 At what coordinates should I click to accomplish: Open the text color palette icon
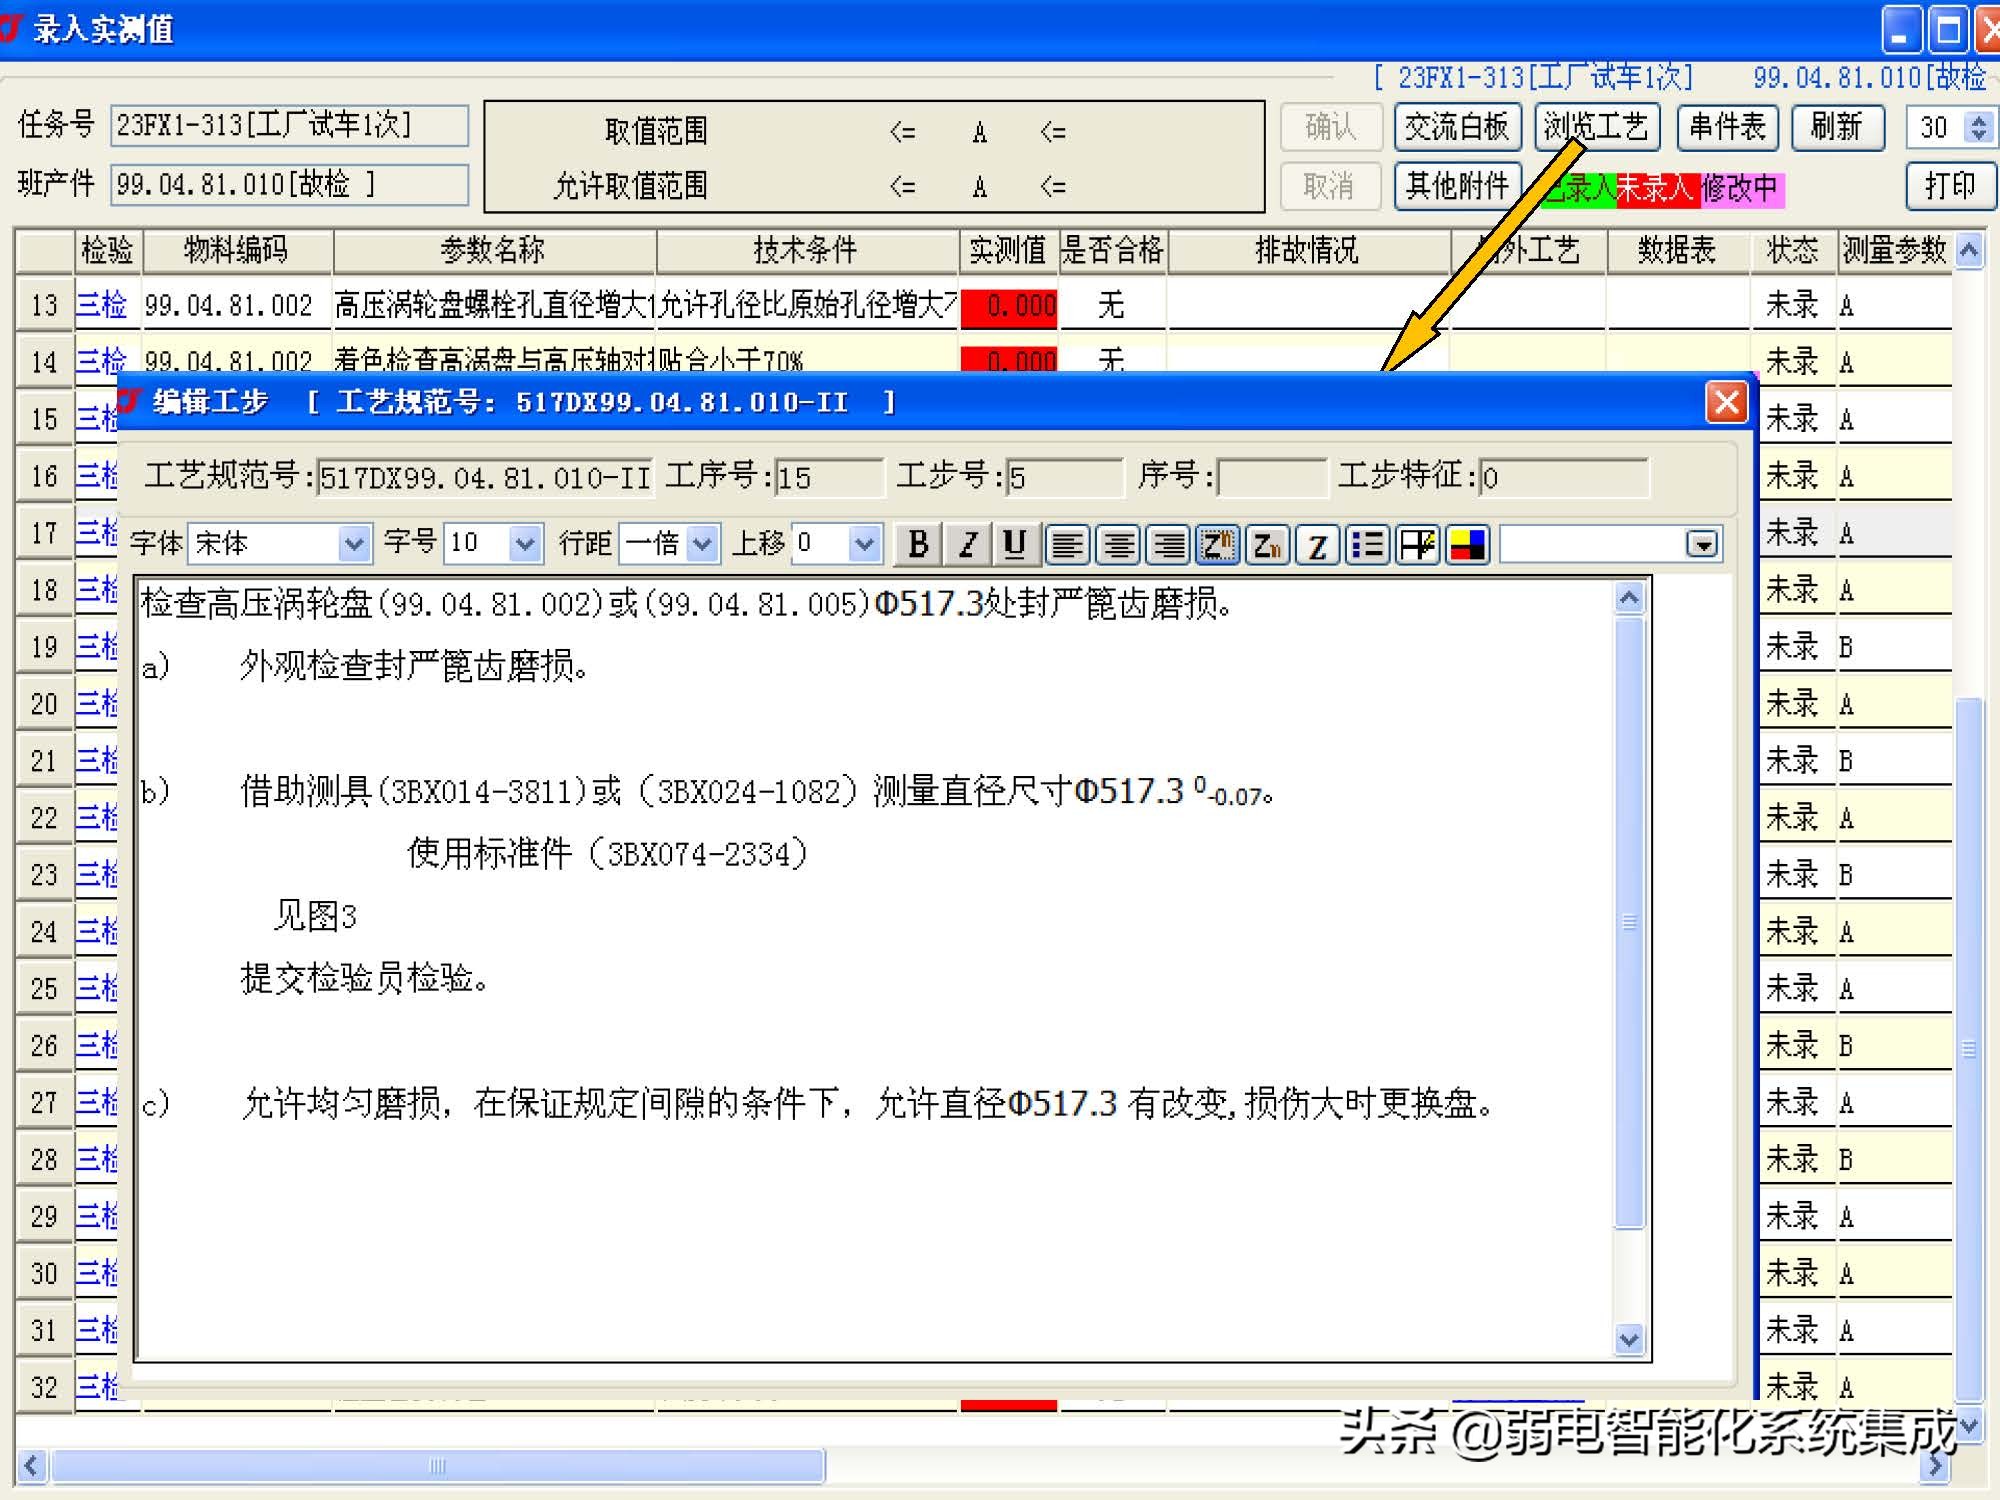(1467, 545)
